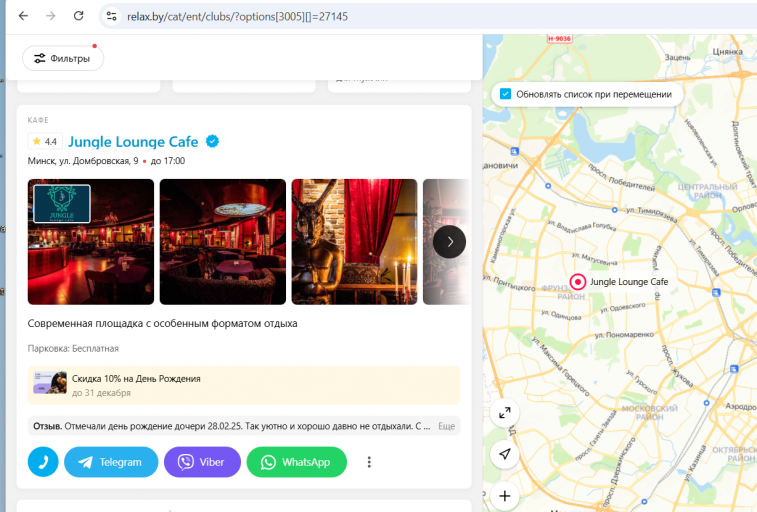Click the review text about день рождение

tap(232, 426)
